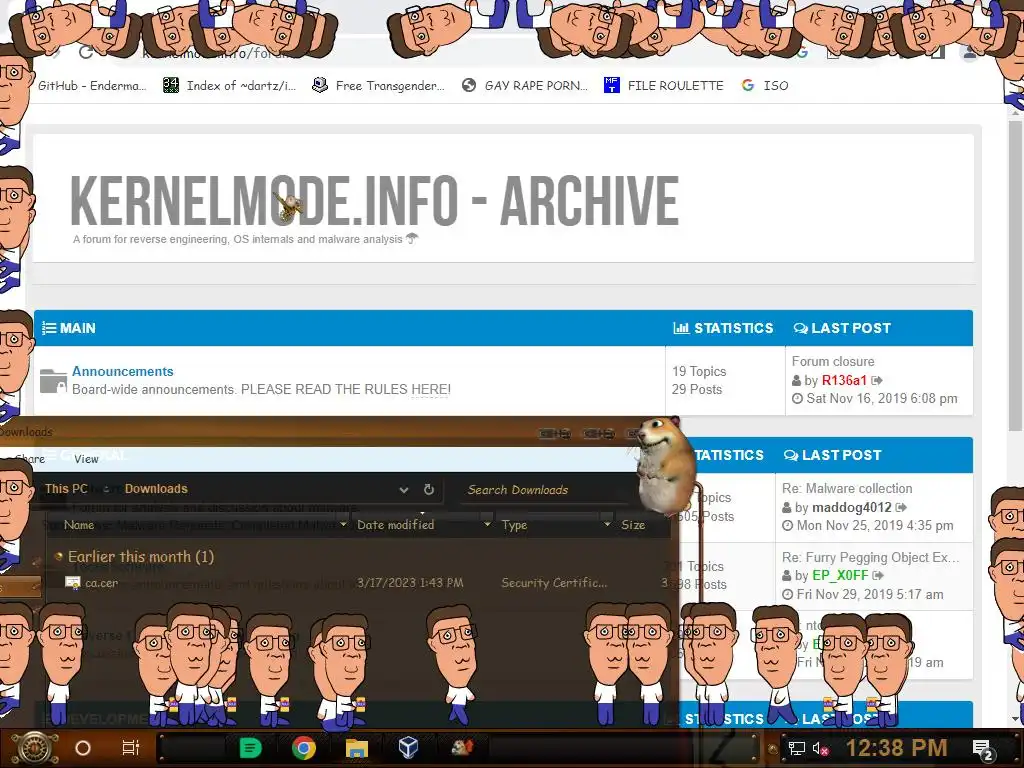Image resolution: width=1024 pixels, height=768 pixels.
Task: Open network status in system tray
Action: tap(796, 748)
